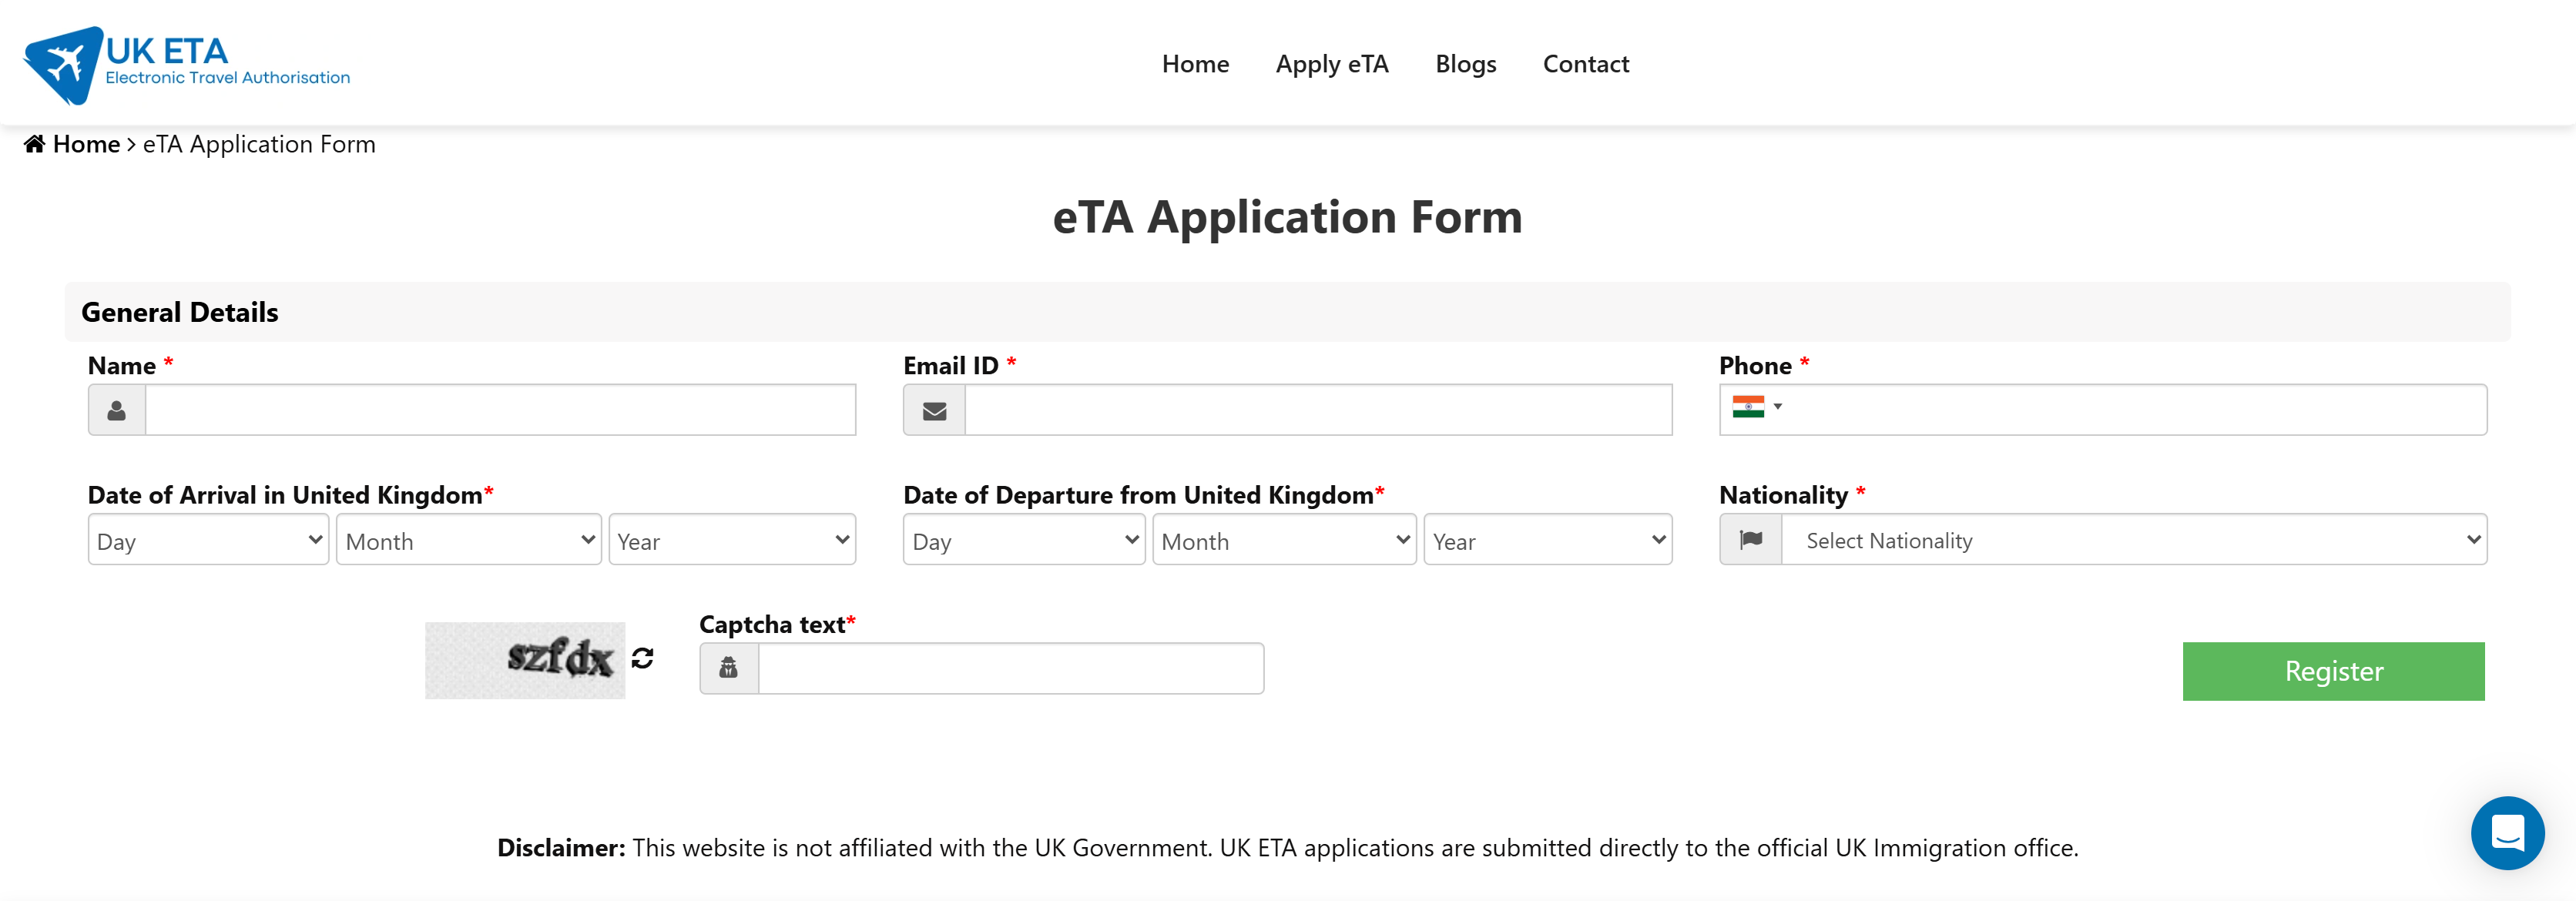Open the Blogs menu item

[x=1465, y=64]
